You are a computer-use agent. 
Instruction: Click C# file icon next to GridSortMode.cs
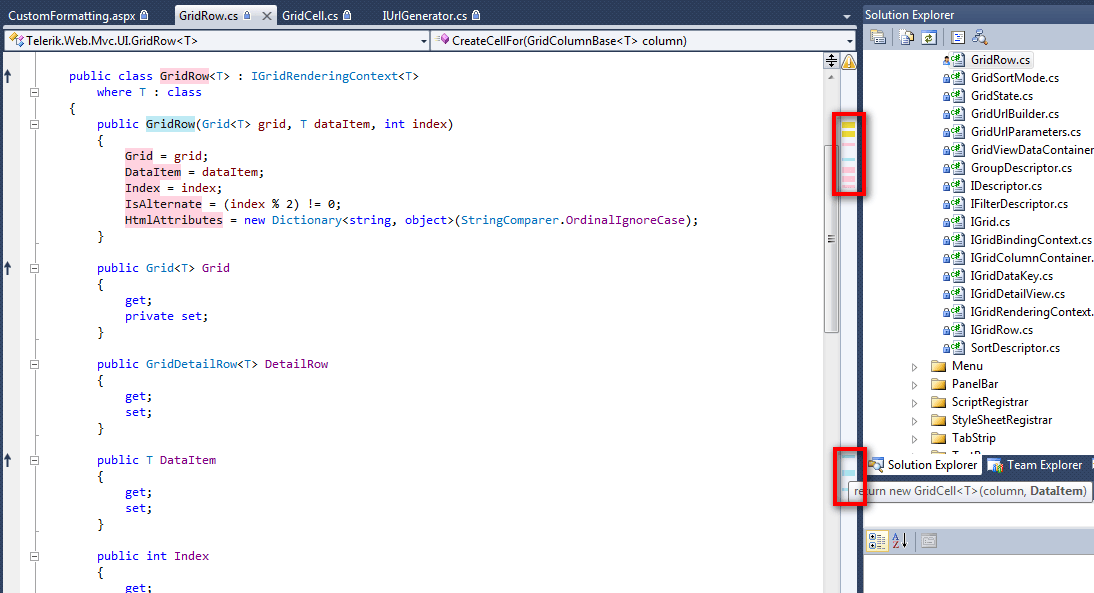click(958, 77)
